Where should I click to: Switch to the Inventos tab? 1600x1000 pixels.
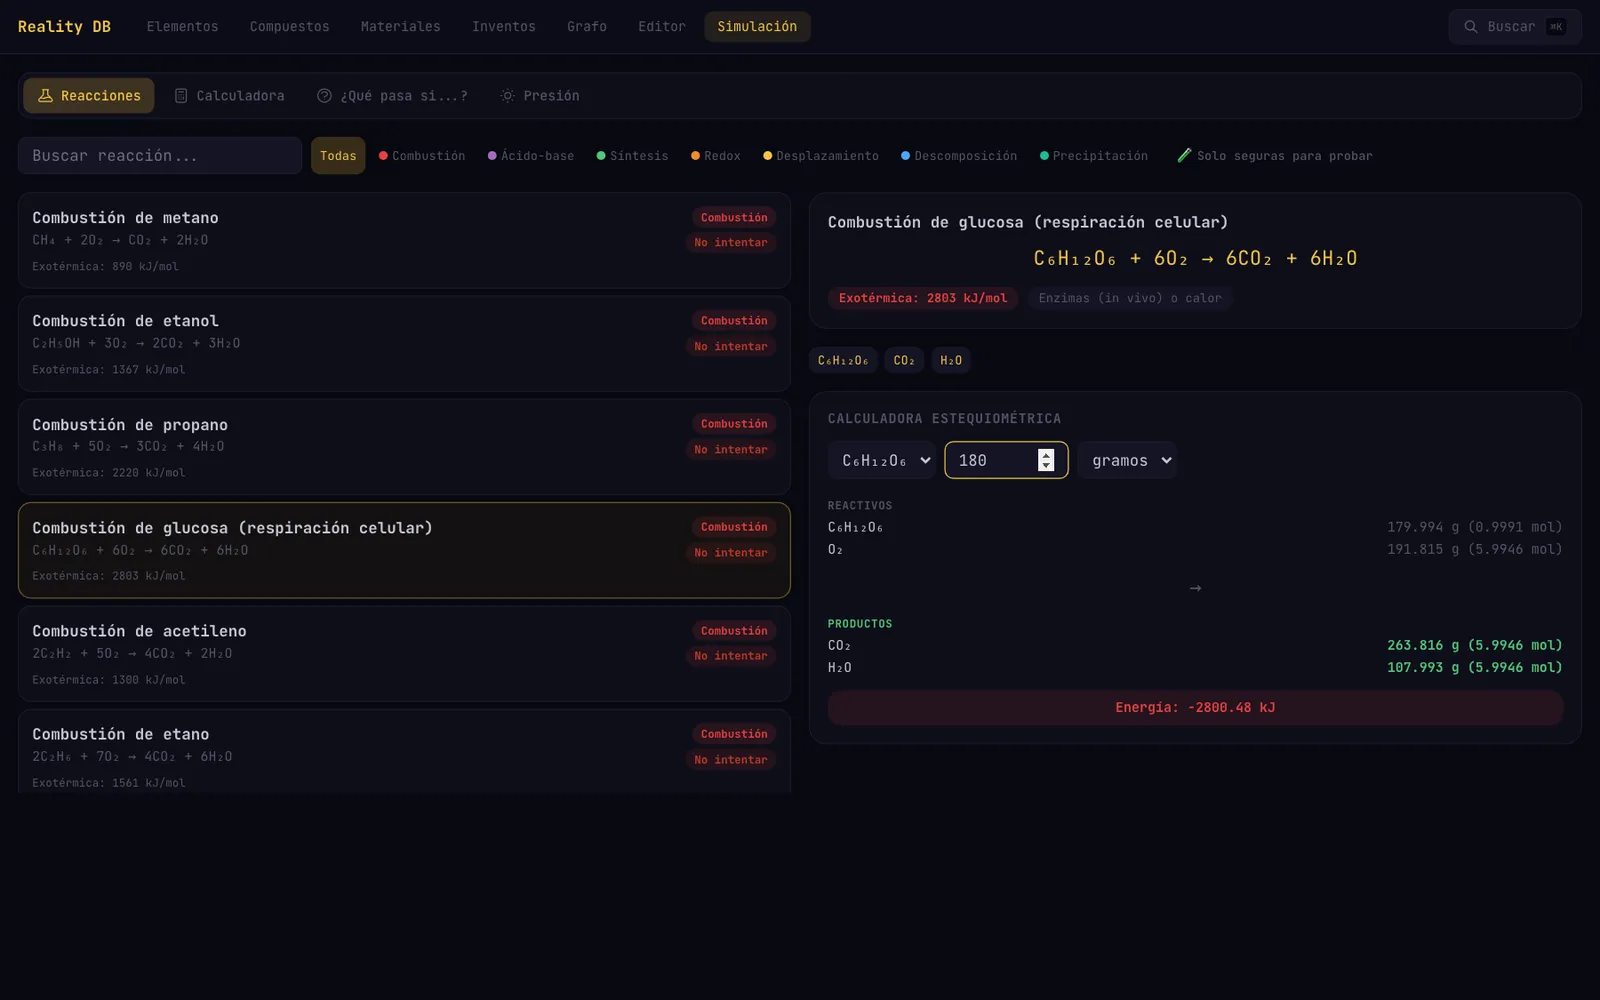(504, 27)
